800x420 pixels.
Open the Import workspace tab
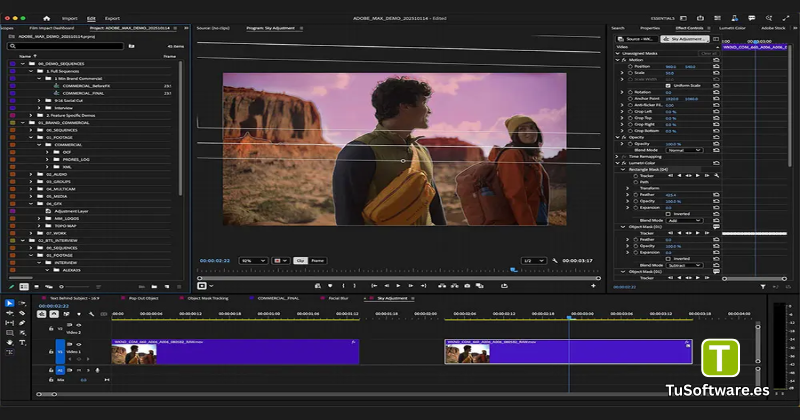click(70, 18)
